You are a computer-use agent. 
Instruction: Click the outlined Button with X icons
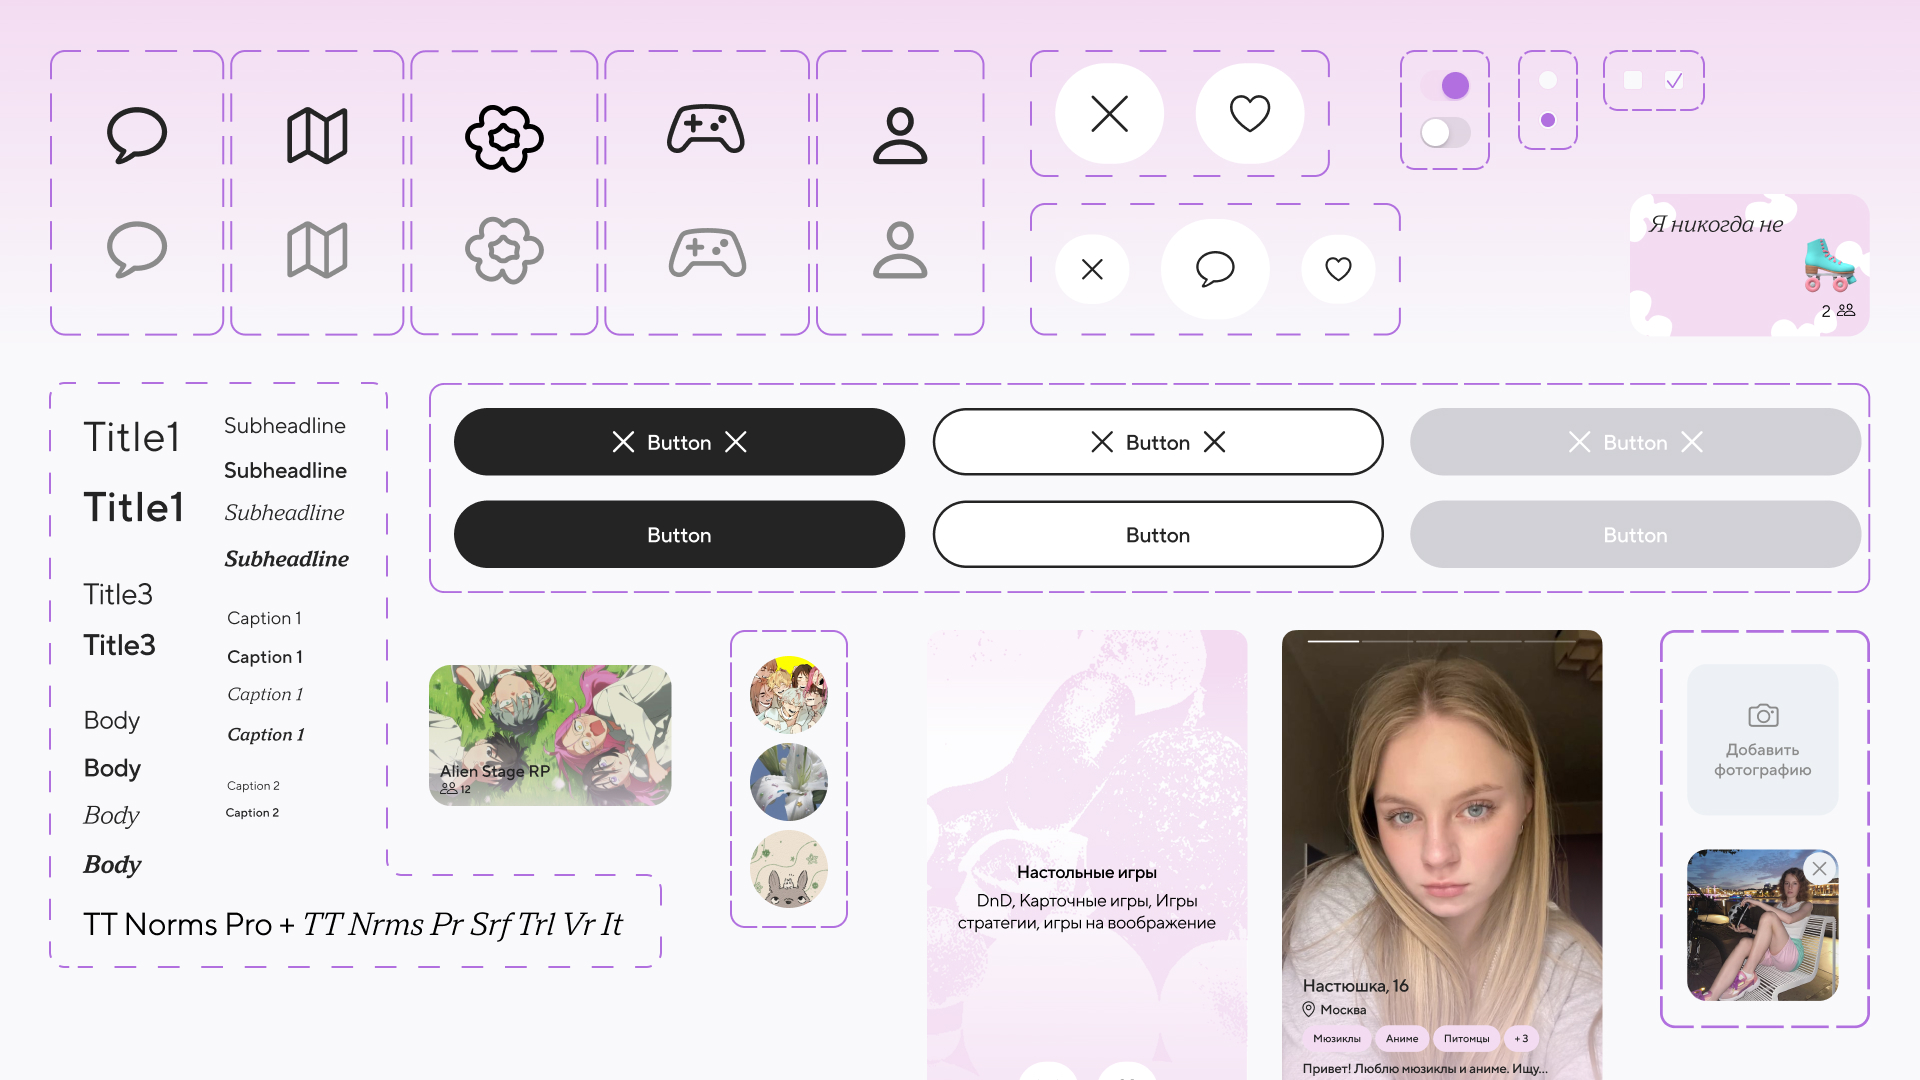click(1158, 442)
